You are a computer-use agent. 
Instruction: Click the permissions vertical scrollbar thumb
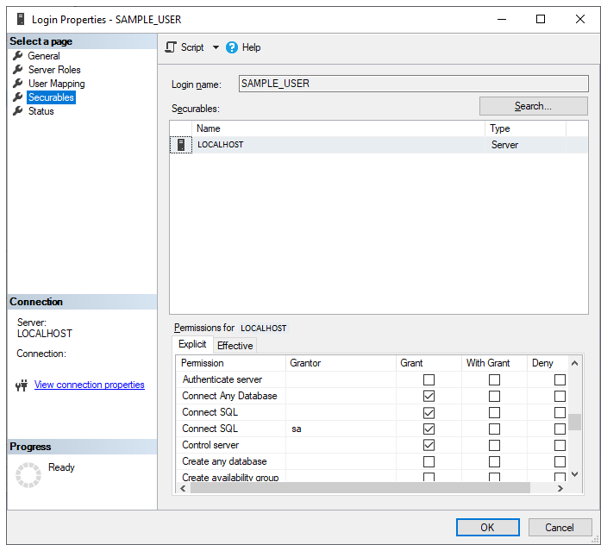pyautogui.click(x=575, y=422)
